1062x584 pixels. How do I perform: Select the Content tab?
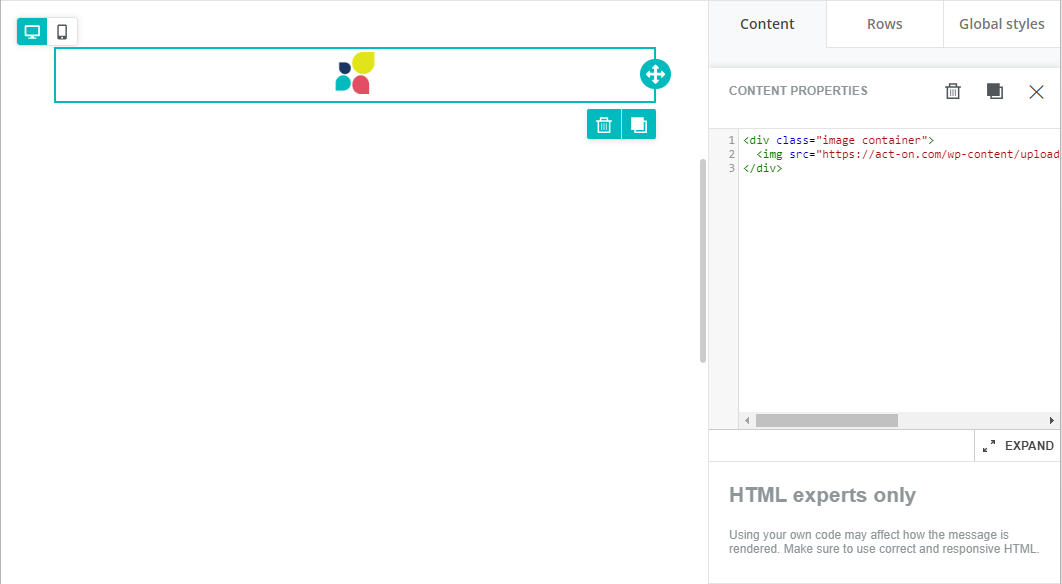(x=766, y=23)
